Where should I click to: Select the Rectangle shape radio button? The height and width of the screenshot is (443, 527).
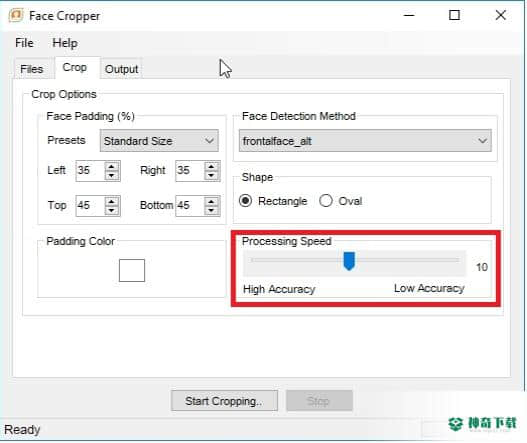[x=246, y=201]
